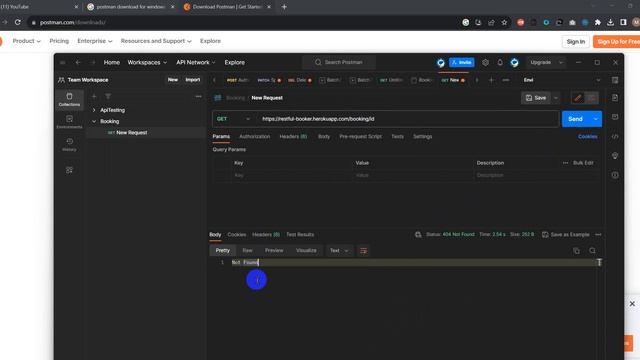Click the filter icon in collections panel

[x=108, y=96]
